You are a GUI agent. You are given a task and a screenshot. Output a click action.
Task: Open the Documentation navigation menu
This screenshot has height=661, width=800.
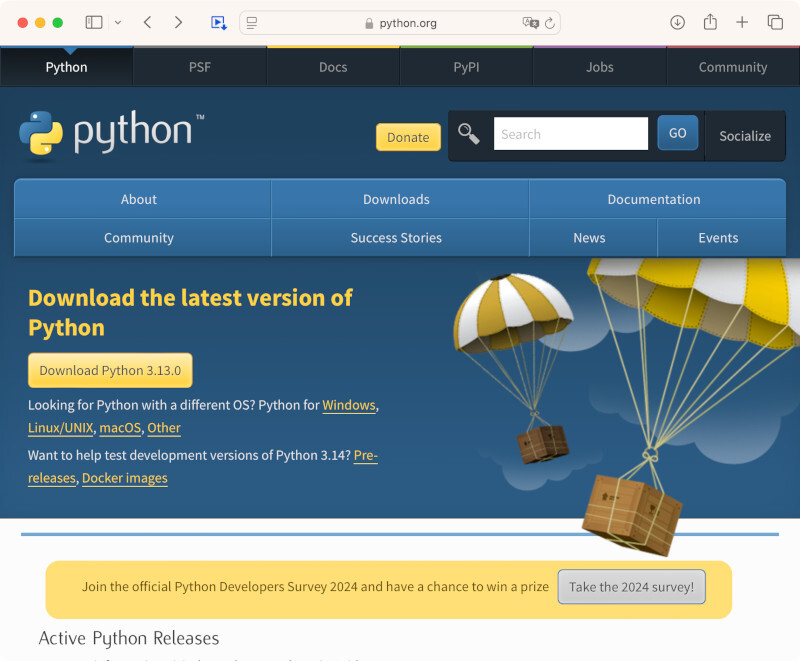click(x=654, y=199)
